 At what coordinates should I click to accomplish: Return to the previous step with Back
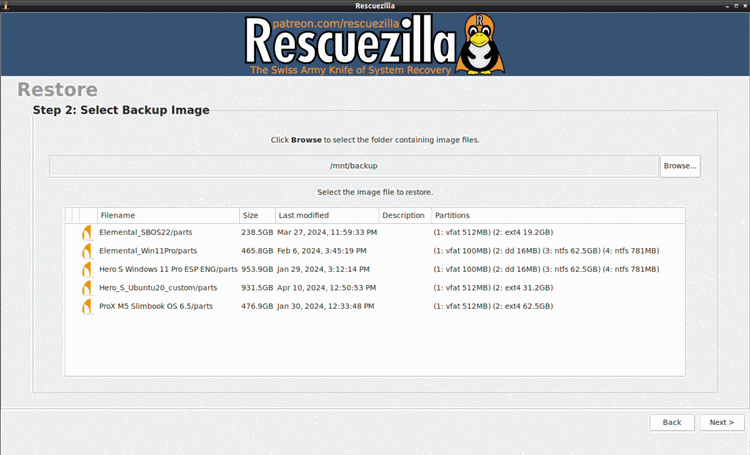pos(671,422)
